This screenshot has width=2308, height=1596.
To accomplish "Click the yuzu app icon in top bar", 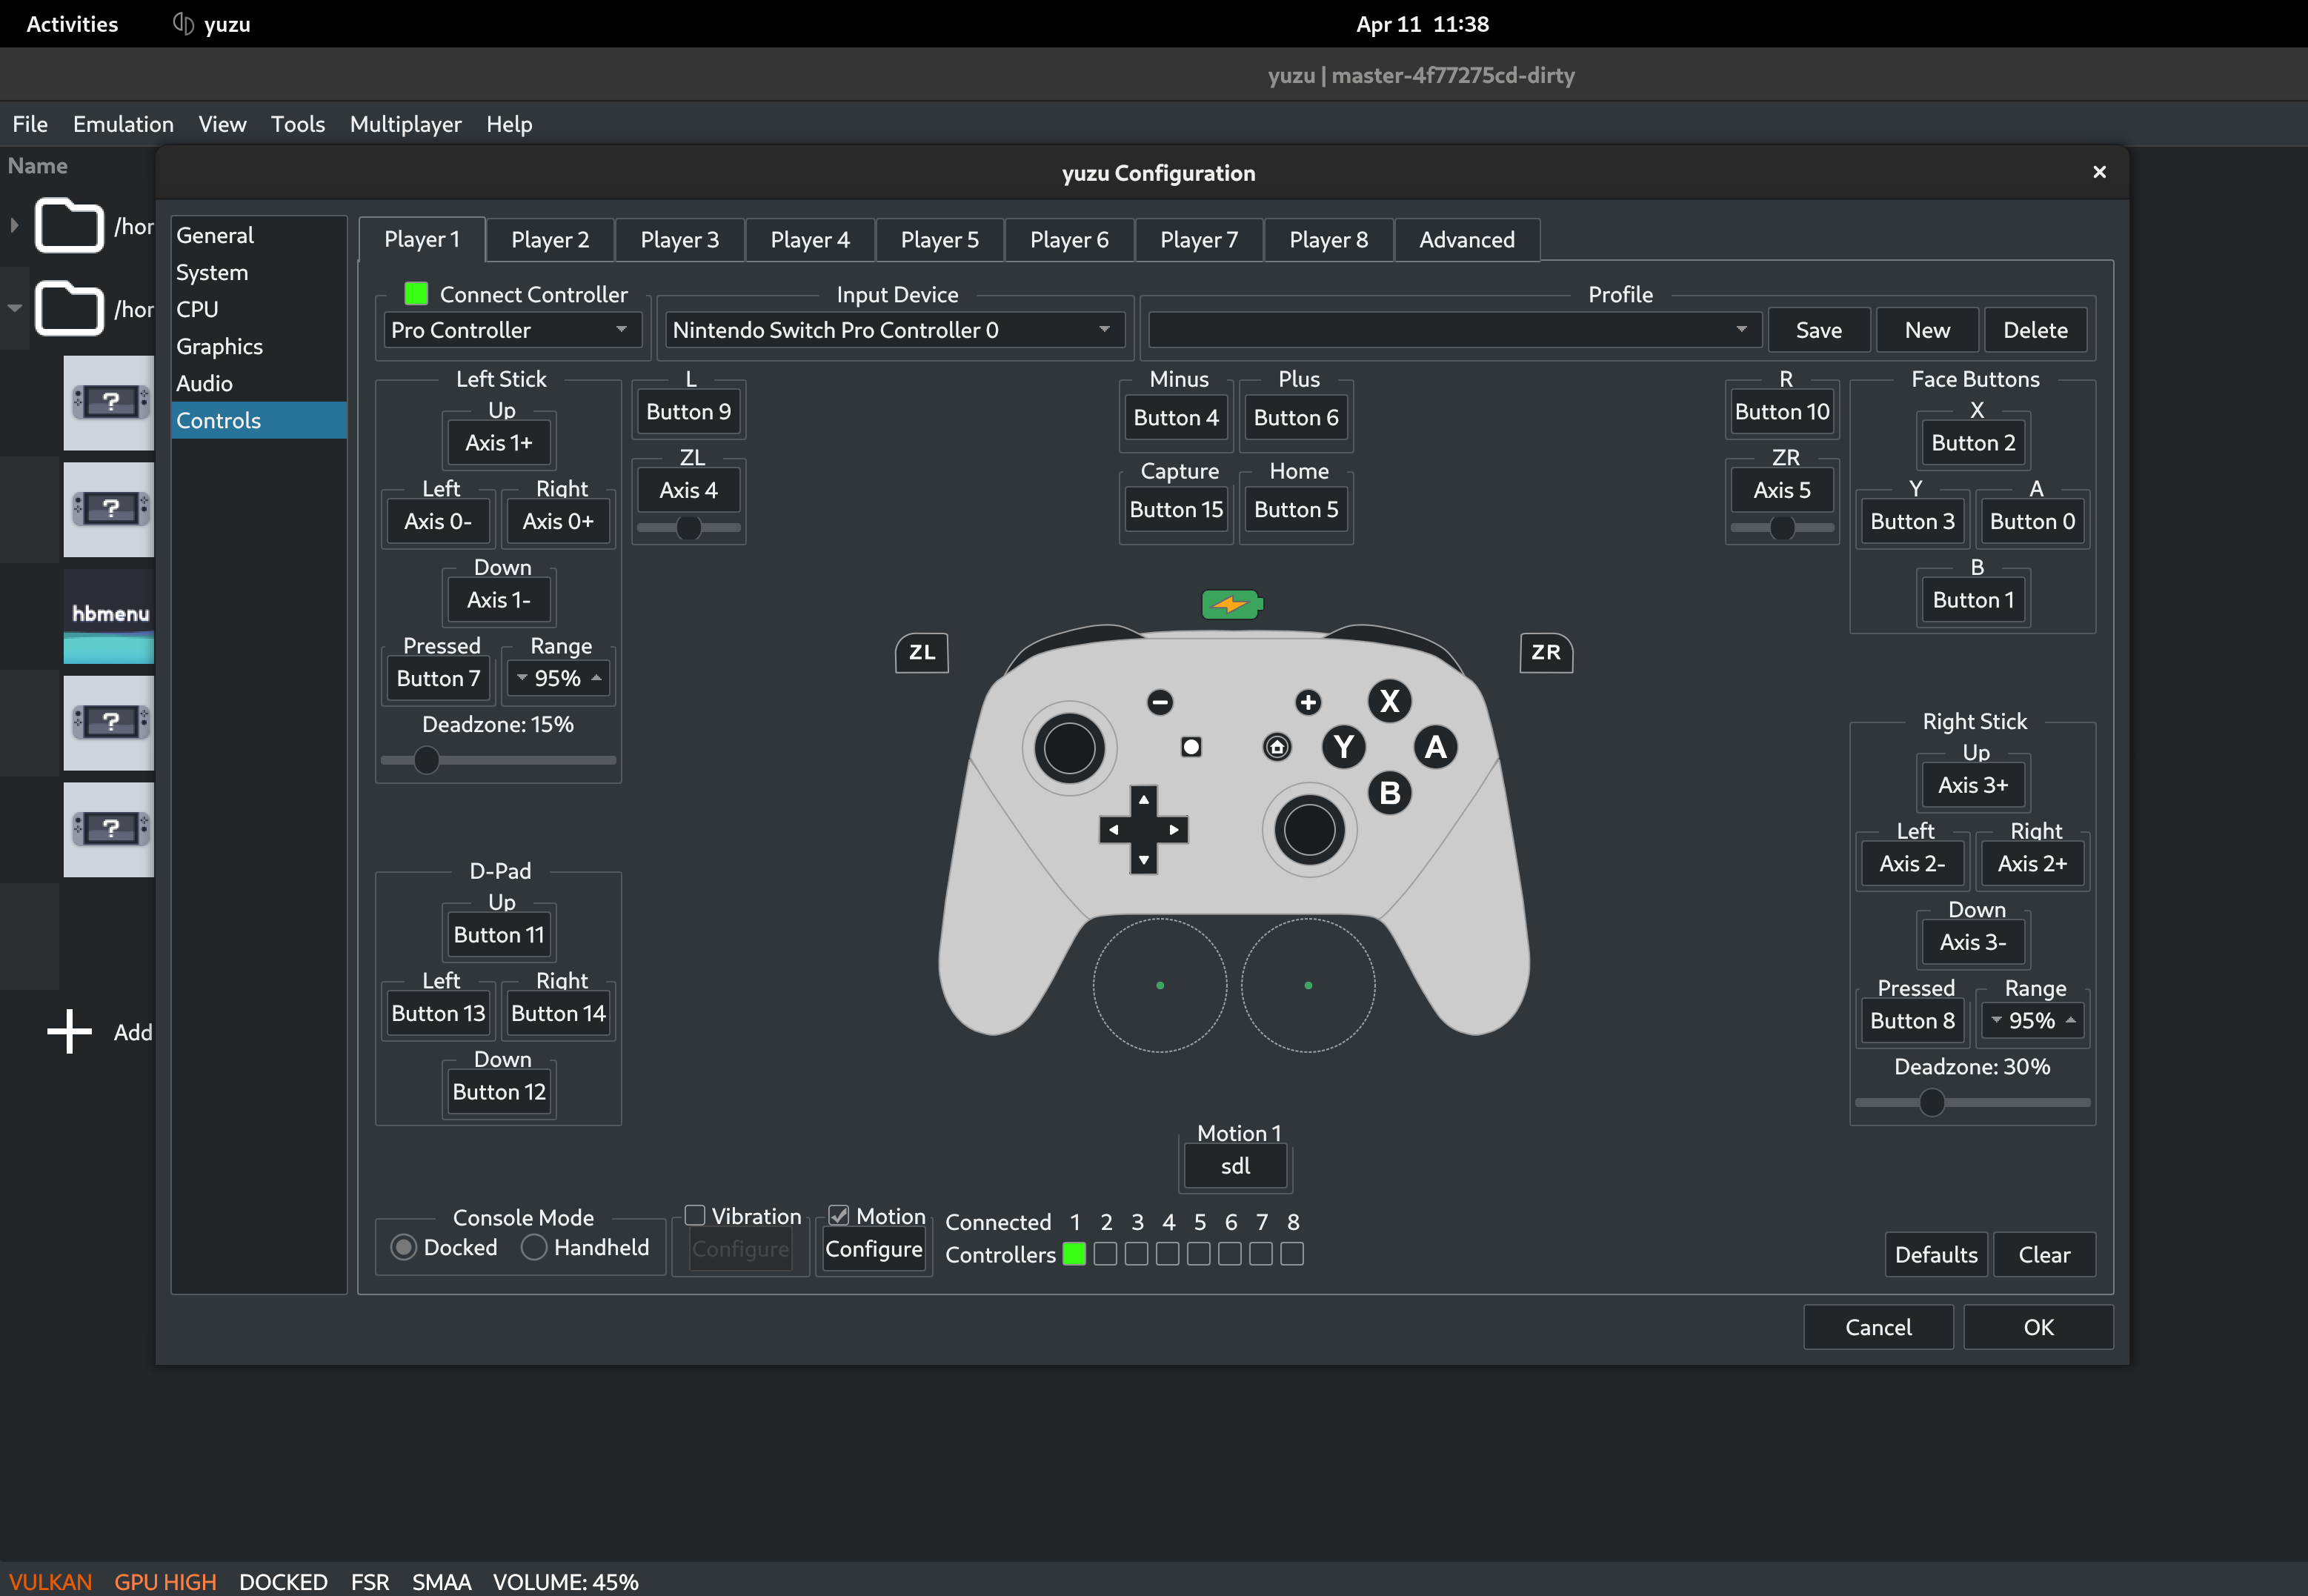I will pyautogui.click(x=183, y=23).
